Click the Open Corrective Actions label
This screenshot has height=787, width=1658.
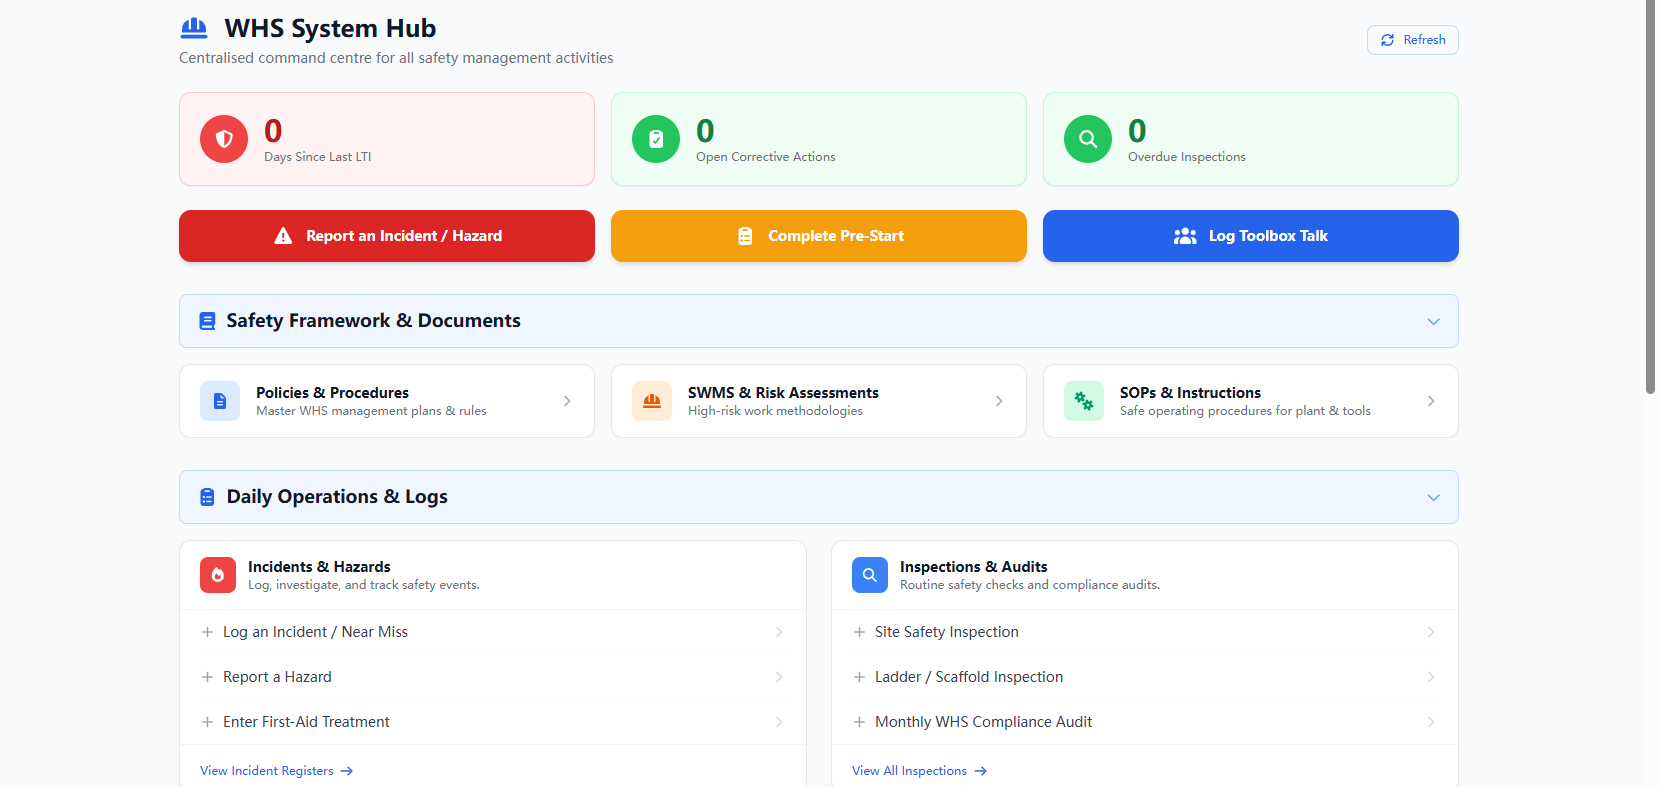click(x=766, y=157)
